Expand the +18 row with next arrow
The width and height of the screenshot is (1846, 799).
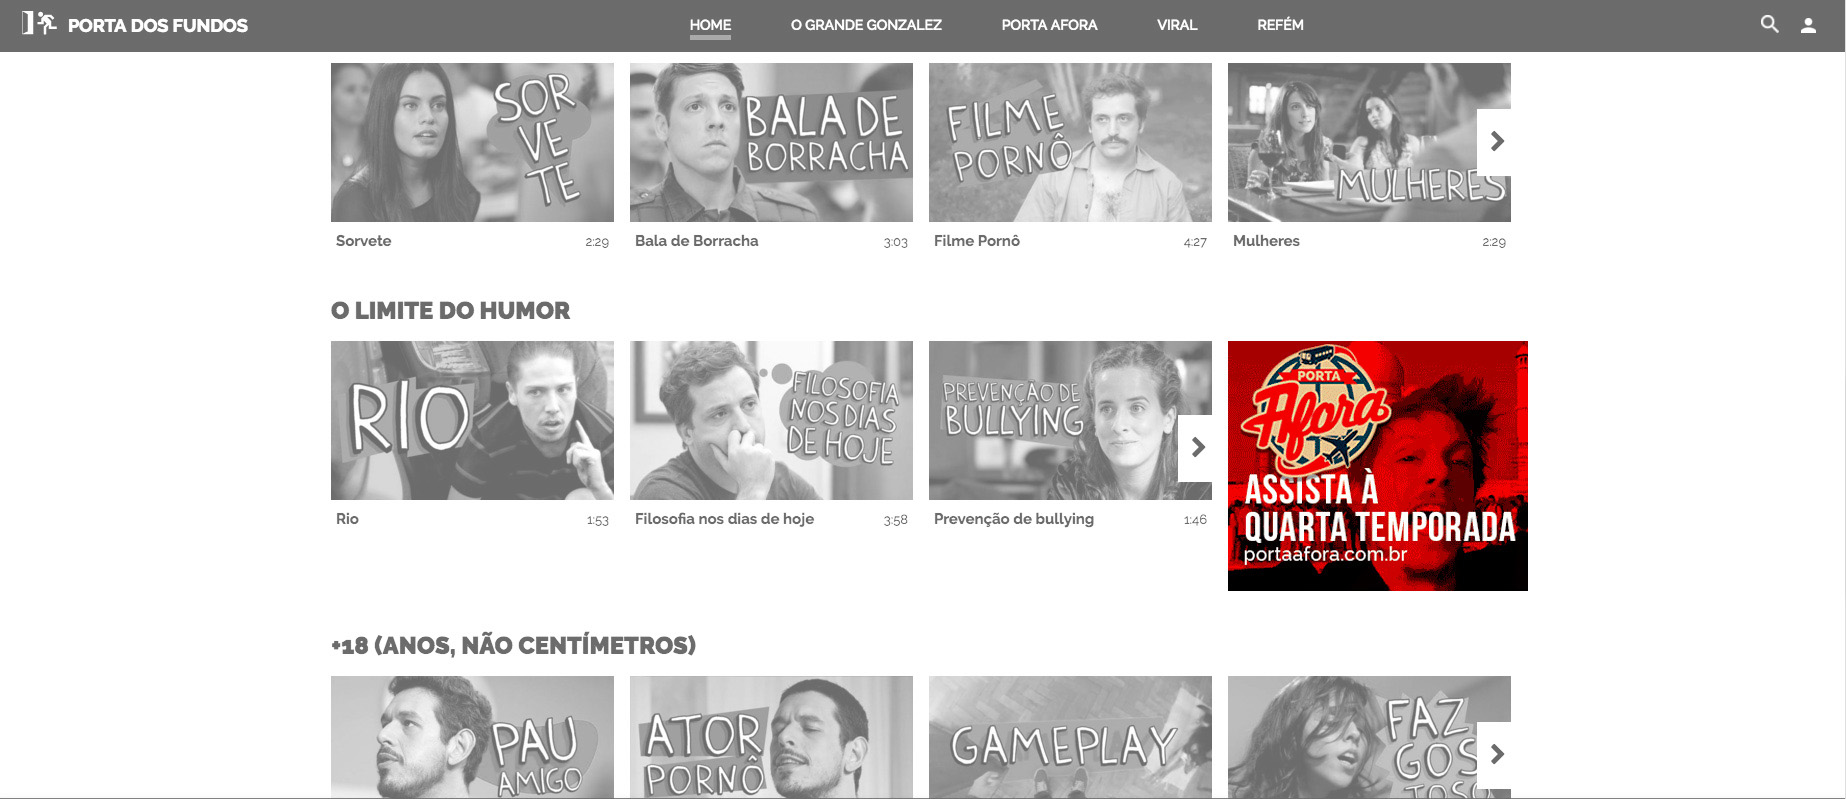click(x=1495, y=754)
